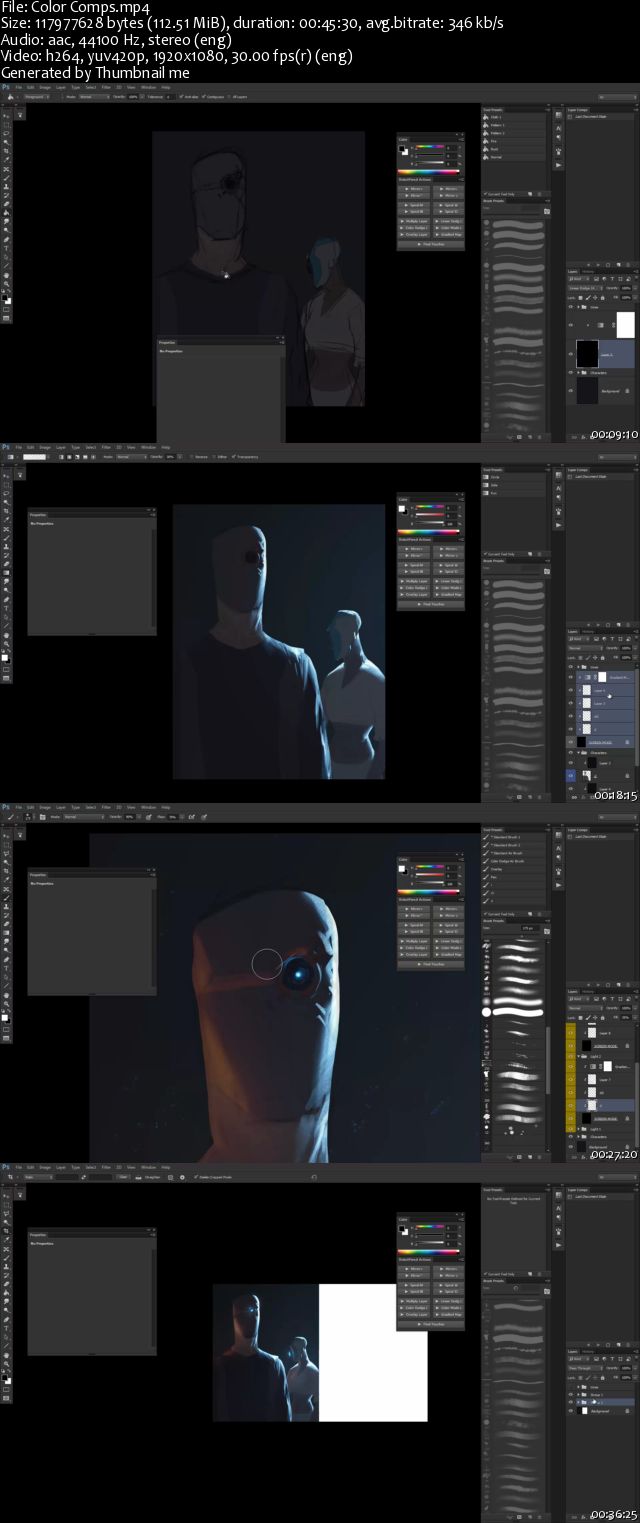This screenshot has height=1523, width=640.
Task: Open Pass Through blend dropdown in 00:36:25 Layers
Action: 585,1368
